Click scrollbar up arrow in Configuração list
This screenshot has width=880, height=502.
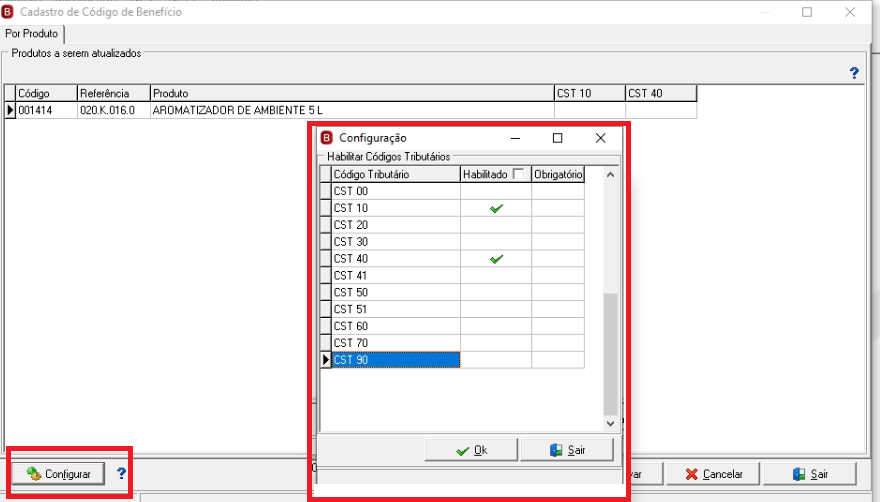click(x=611, y=175)
